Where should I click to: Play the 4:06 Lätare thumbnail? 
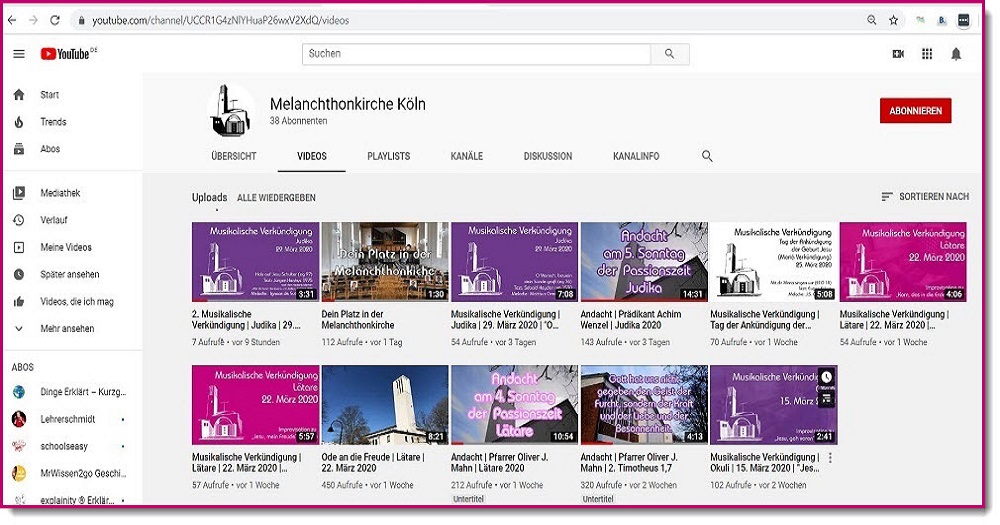coord(903,262)
